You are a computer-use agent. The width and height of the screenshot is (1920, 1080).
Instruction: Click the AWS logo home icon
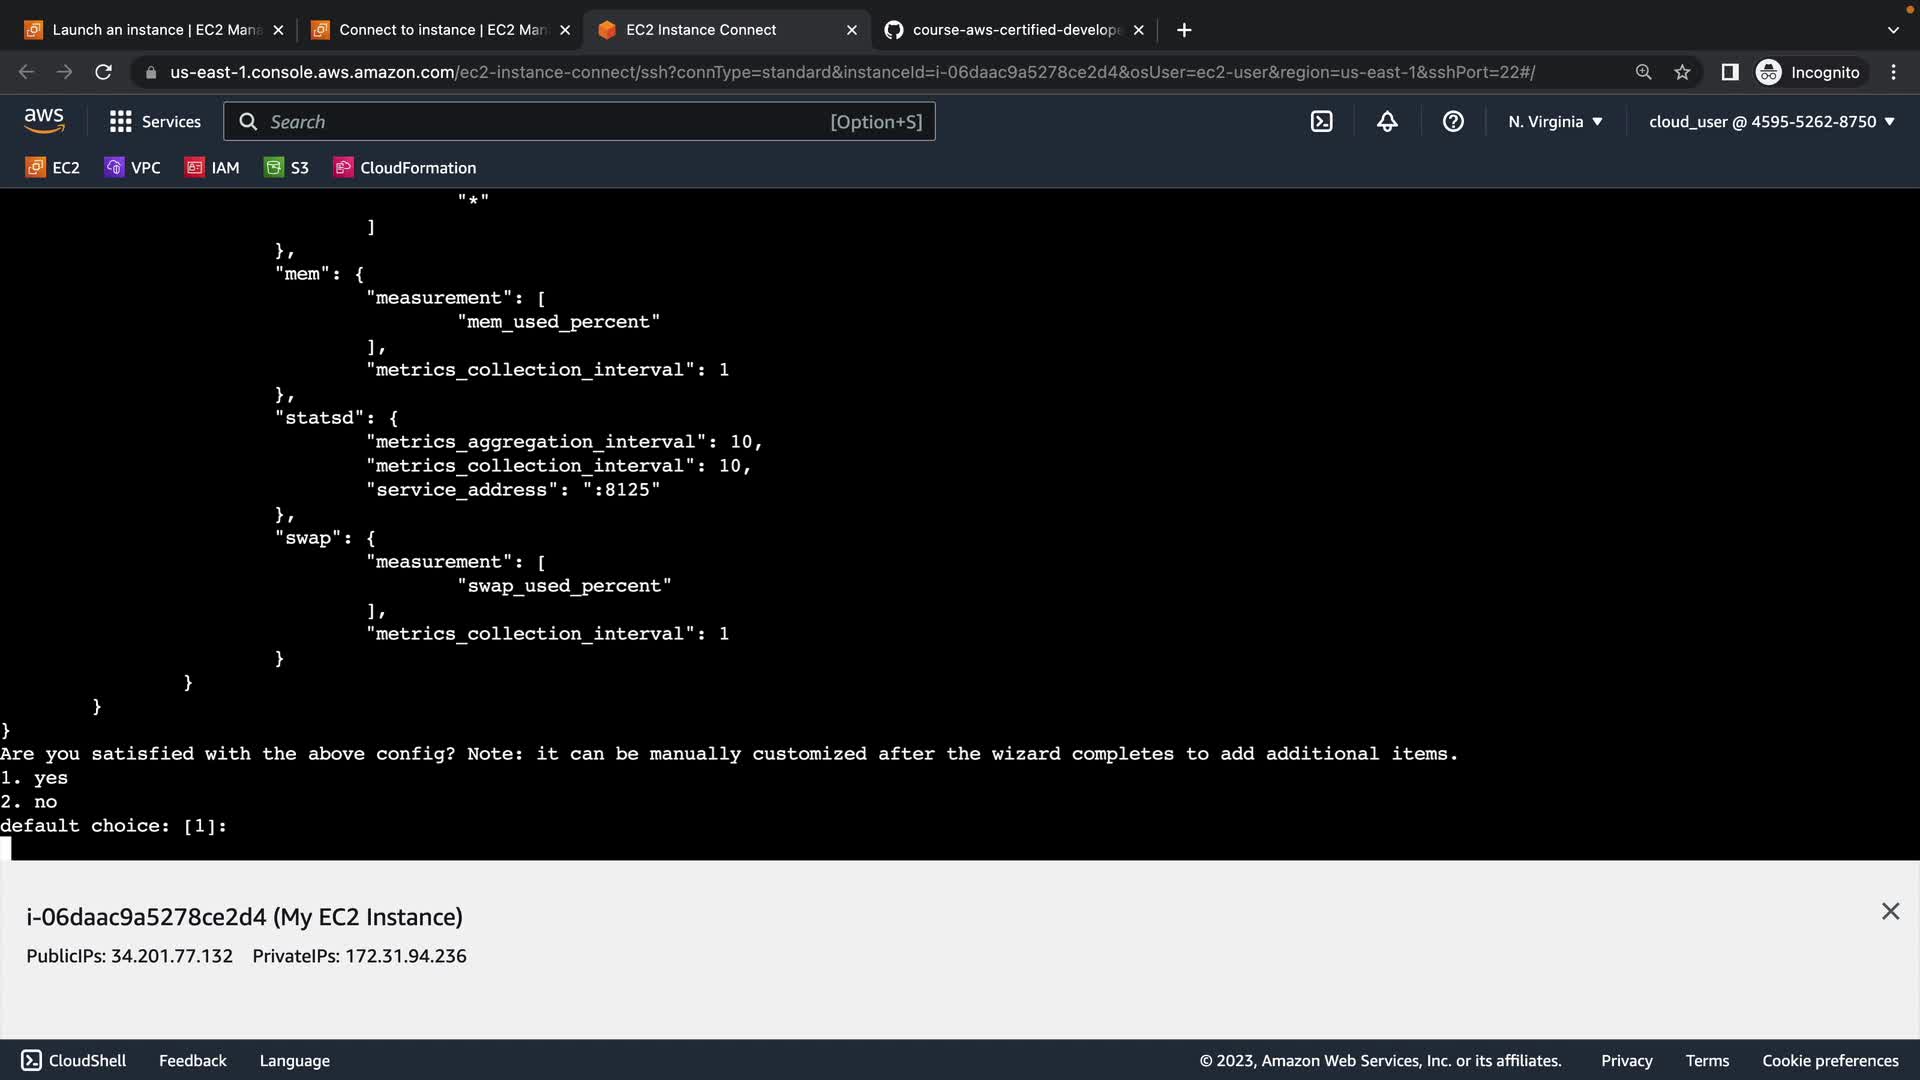[x=44, y=121]
